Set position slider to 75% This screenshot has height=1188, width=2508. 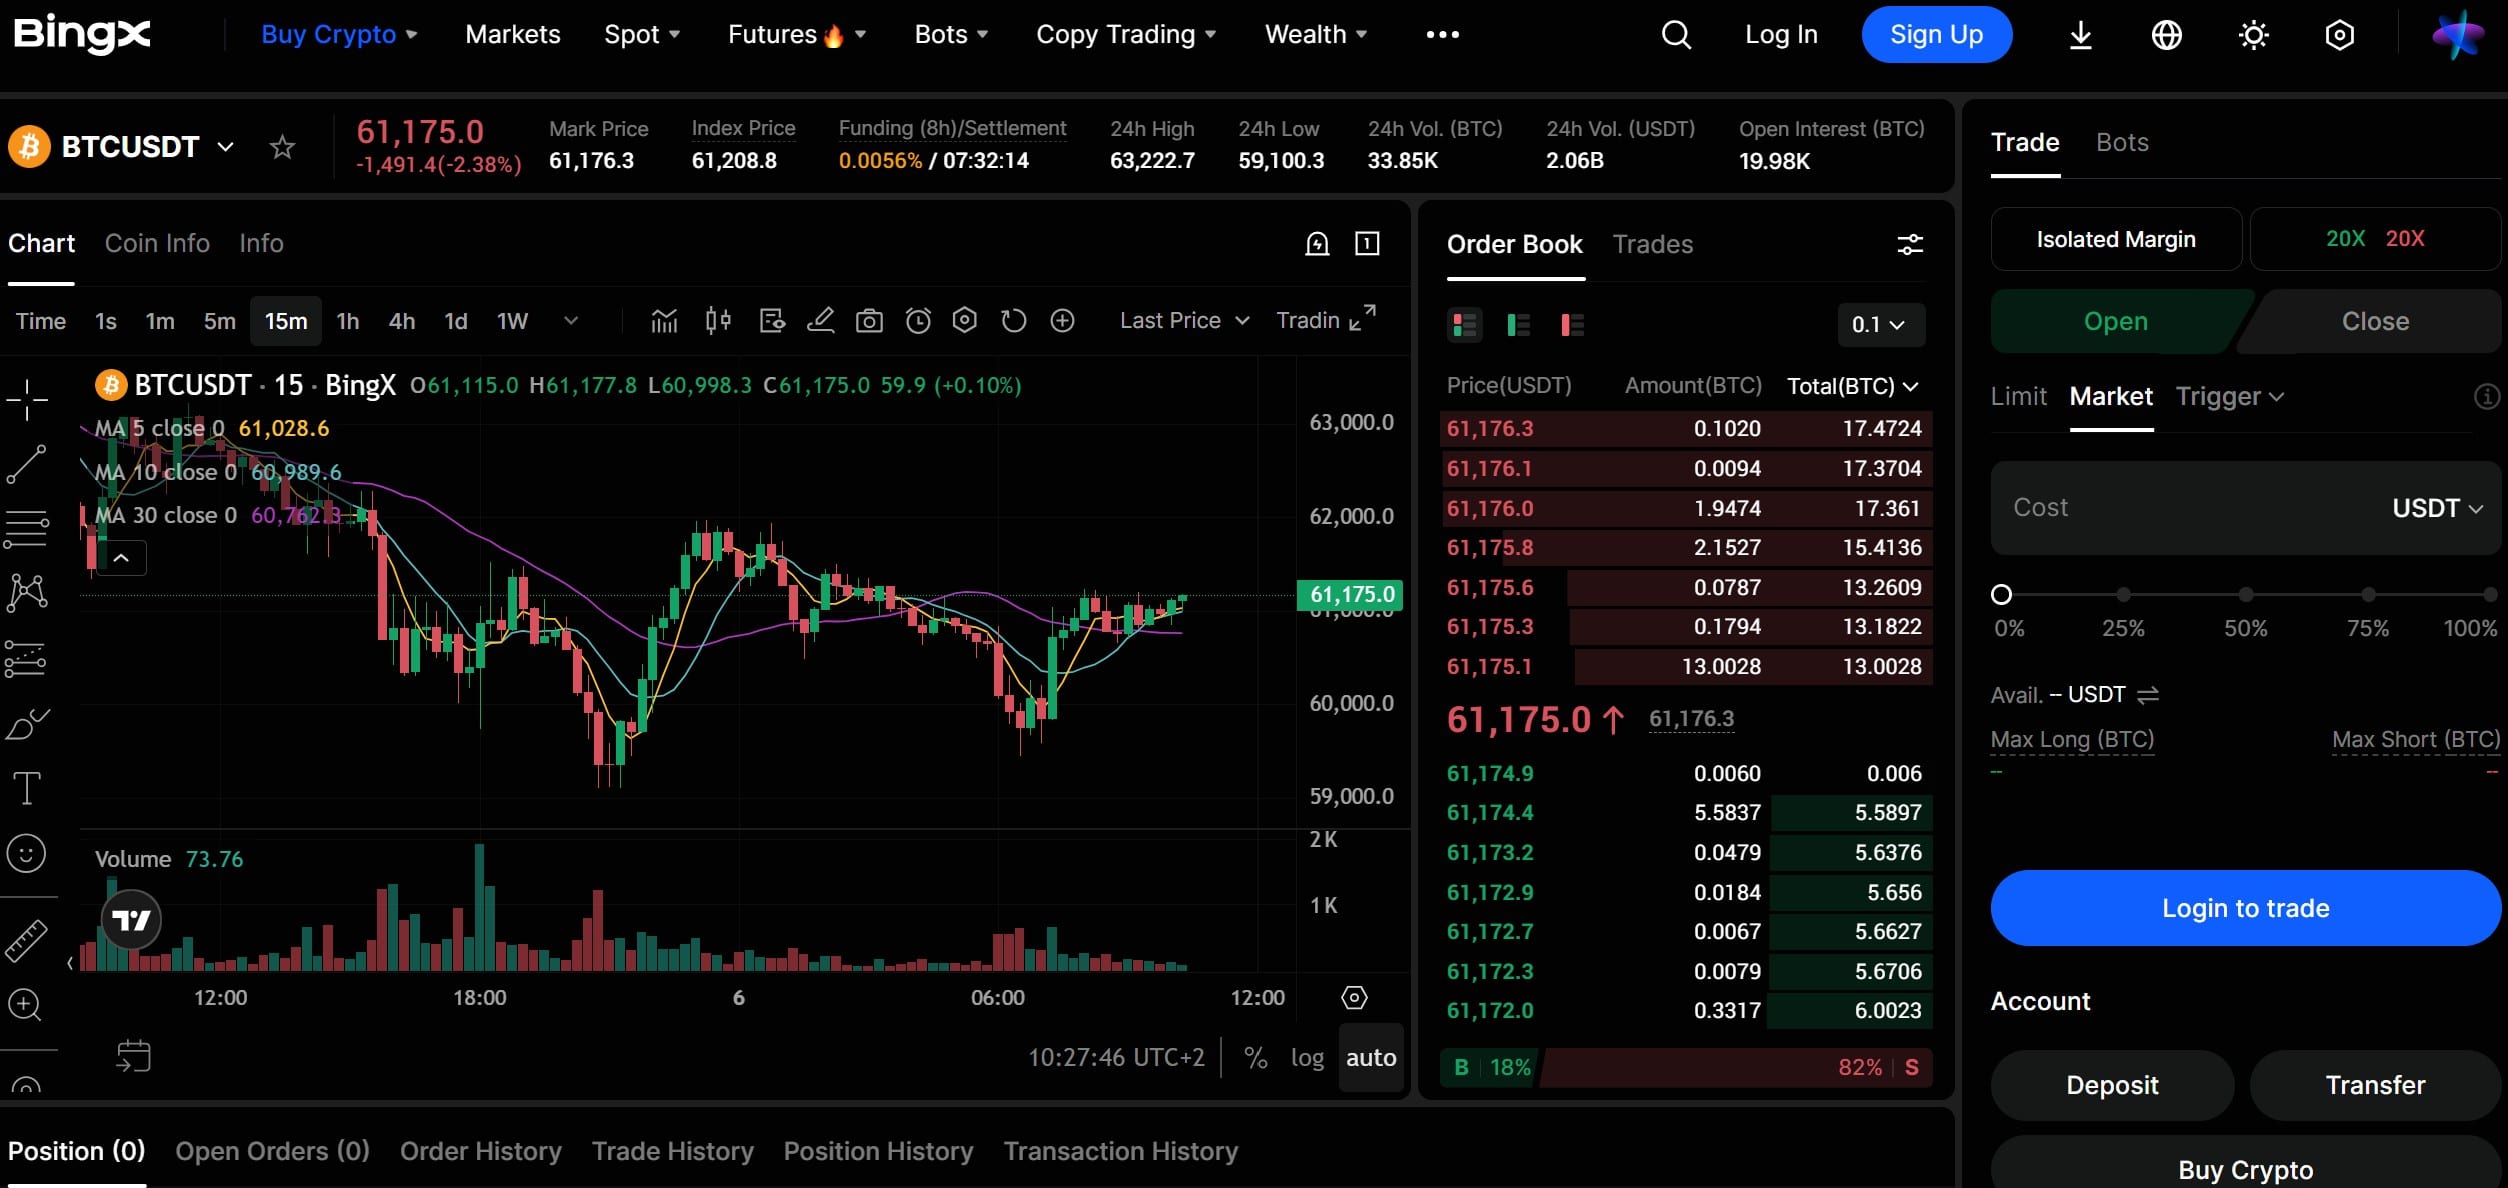point(2367,595)
